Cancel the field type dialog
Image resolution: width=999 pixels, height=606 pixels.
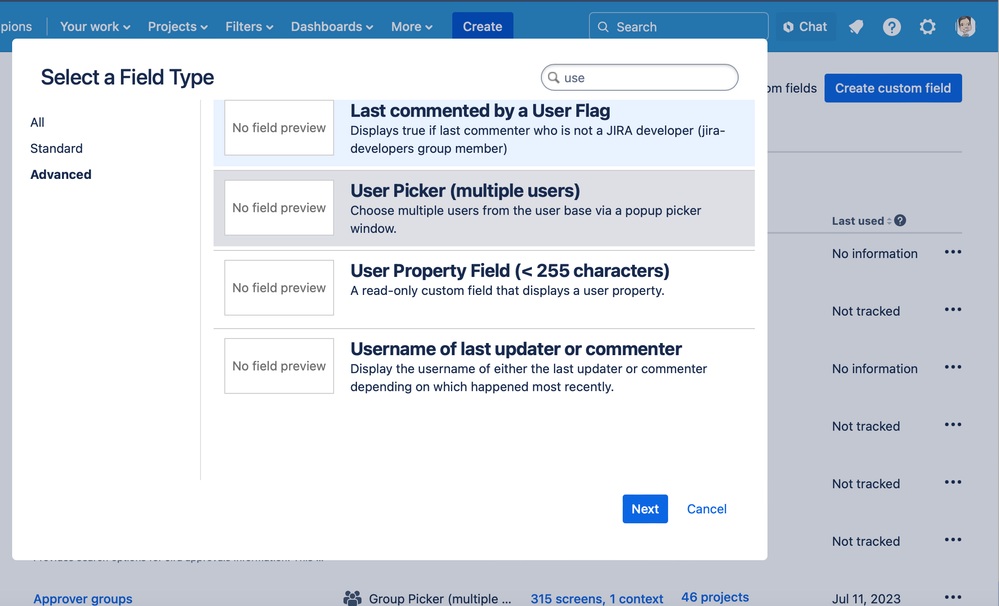pyautogui.click(x=707, y=509)
